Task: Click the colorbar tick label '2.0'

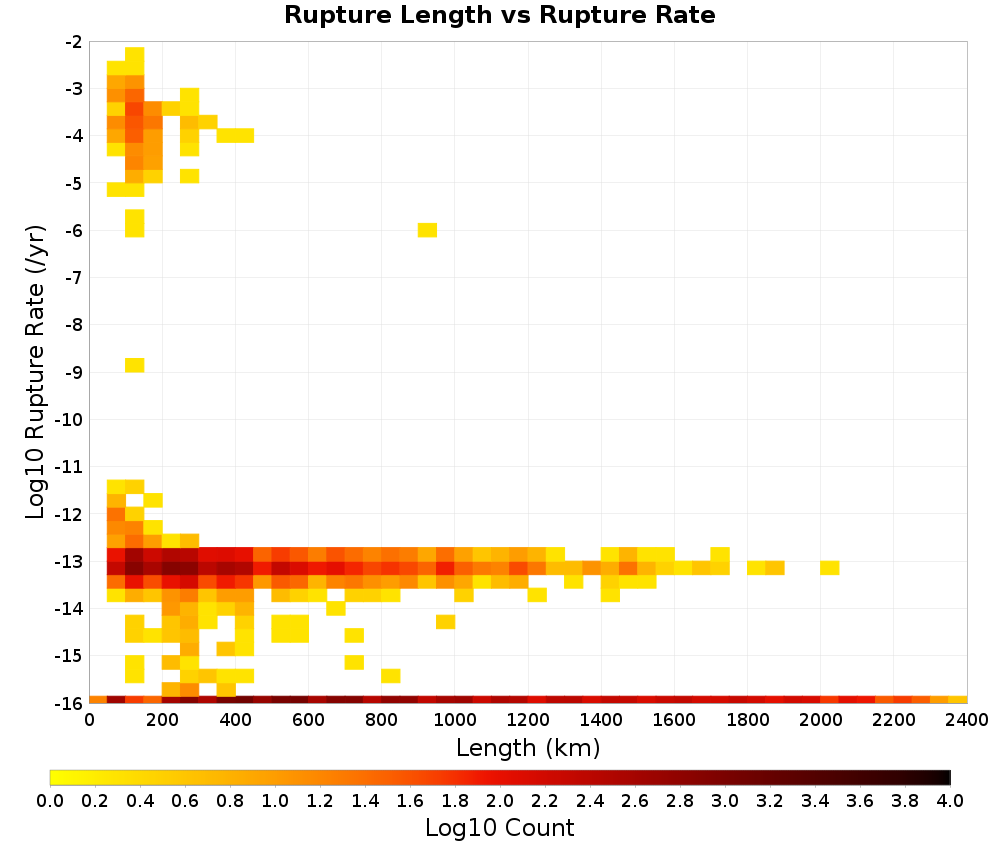Action: [x=500, y=801]
